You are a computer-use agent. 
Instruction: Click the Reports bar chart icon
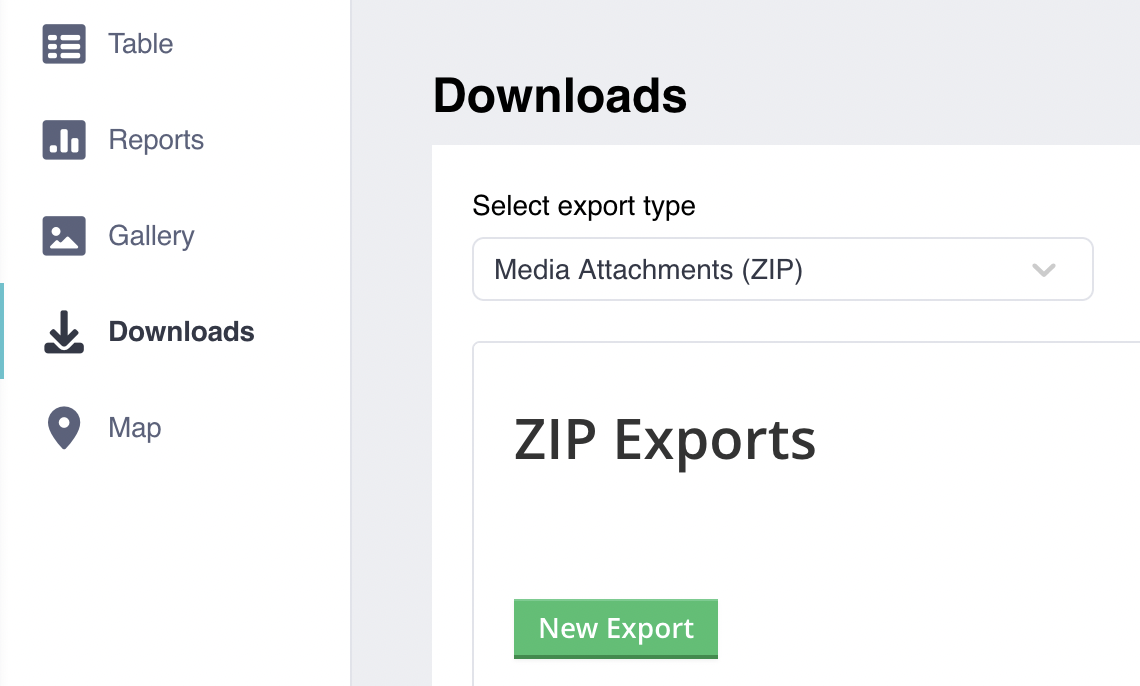pyautogui.click(x=64, y=140)
